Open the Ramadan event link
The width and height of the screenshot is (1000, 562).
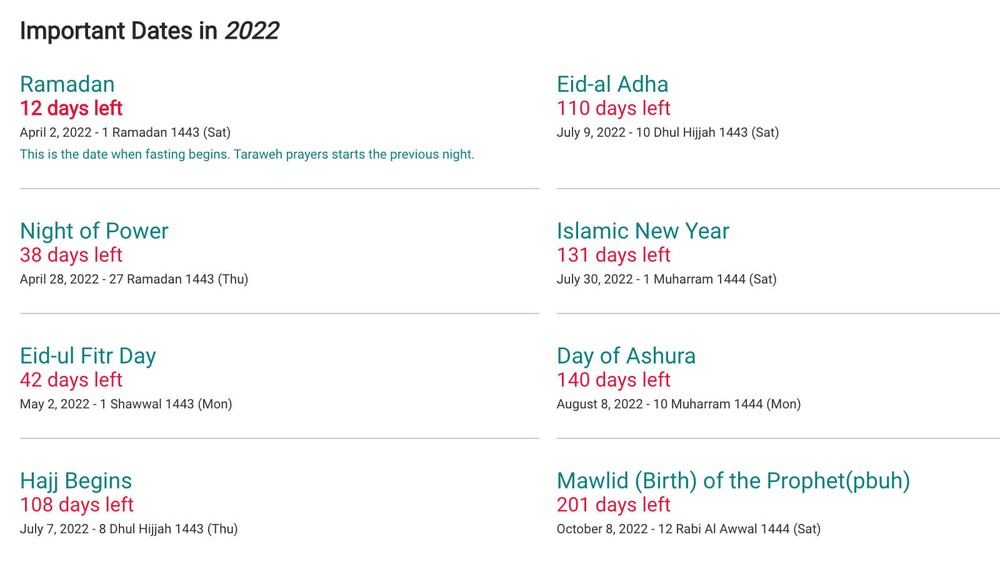pos(67,84)
